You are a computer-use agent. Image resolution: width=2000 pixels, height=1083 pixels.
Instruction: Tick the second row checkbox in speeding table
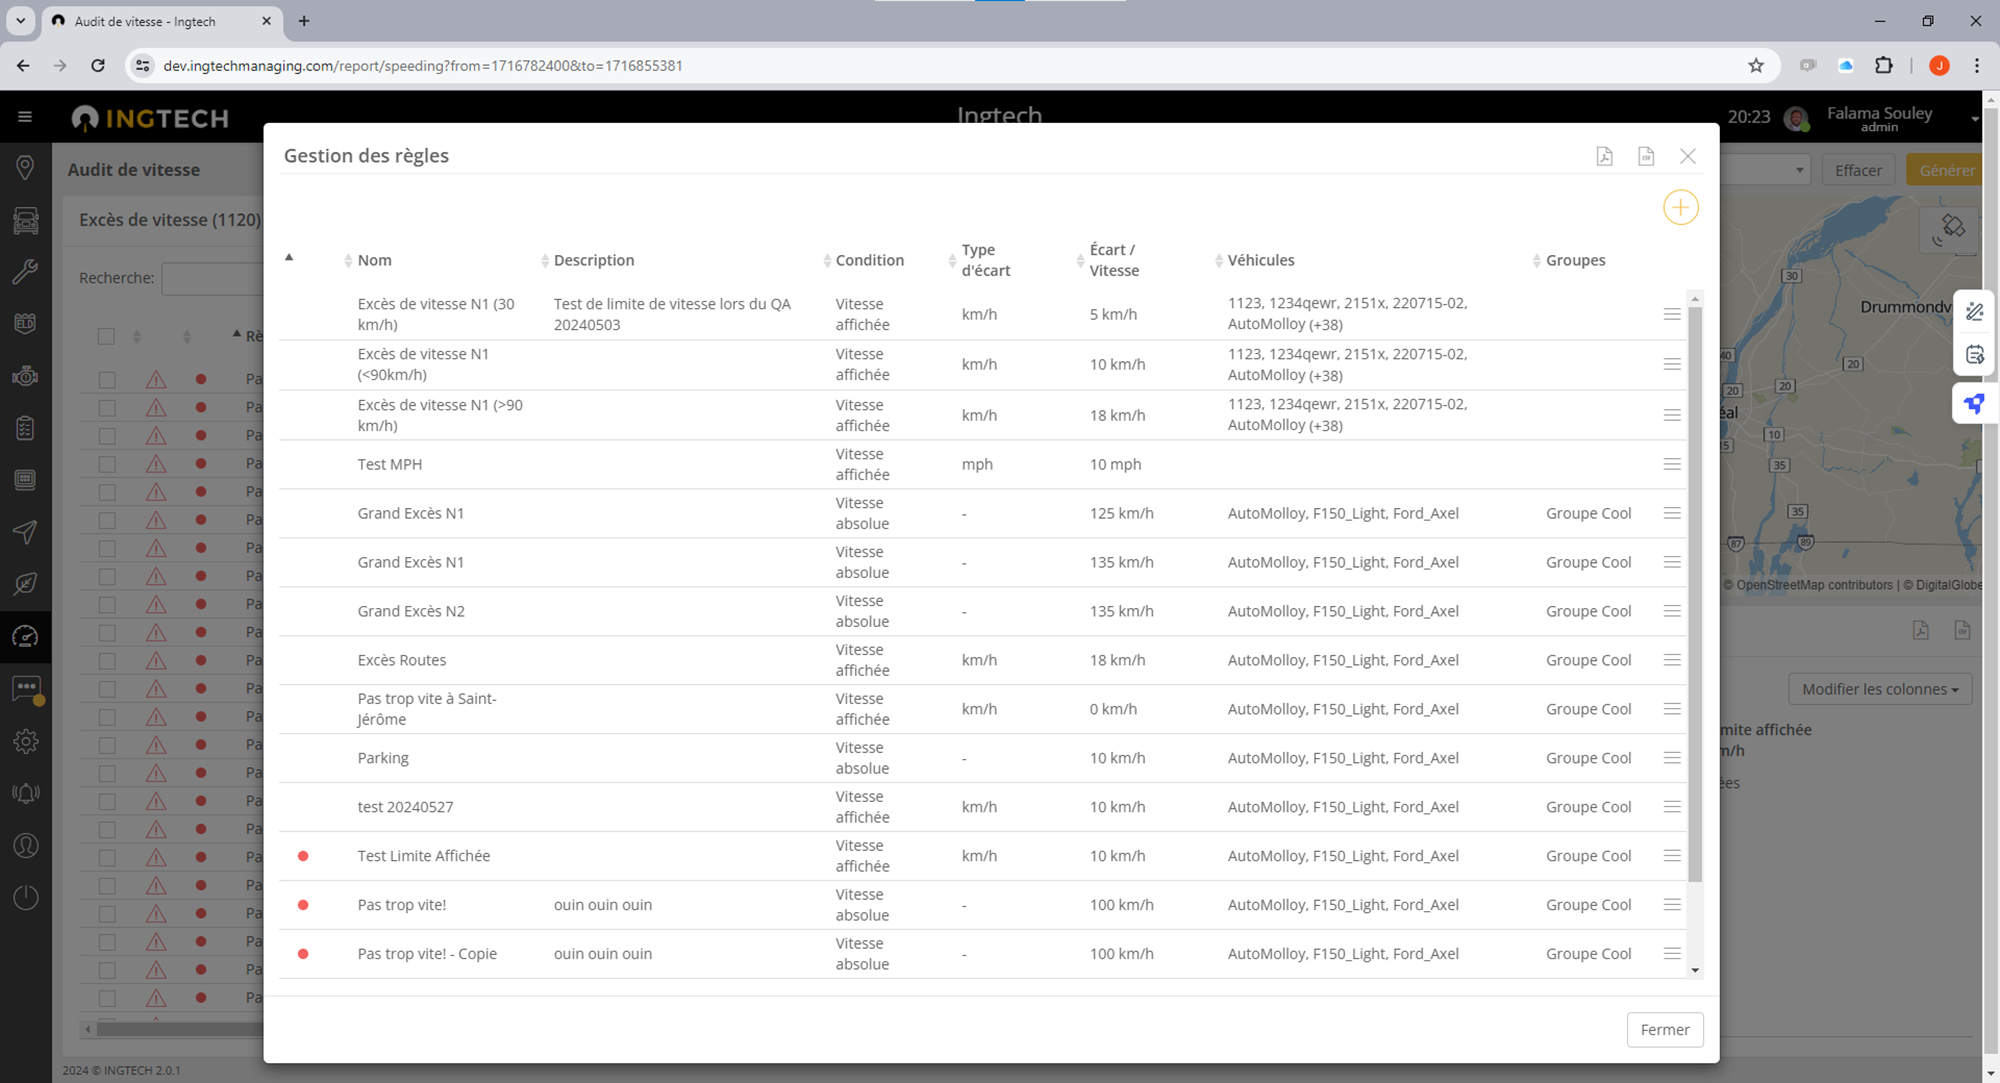pyautogui.click(x=107, y=408)
